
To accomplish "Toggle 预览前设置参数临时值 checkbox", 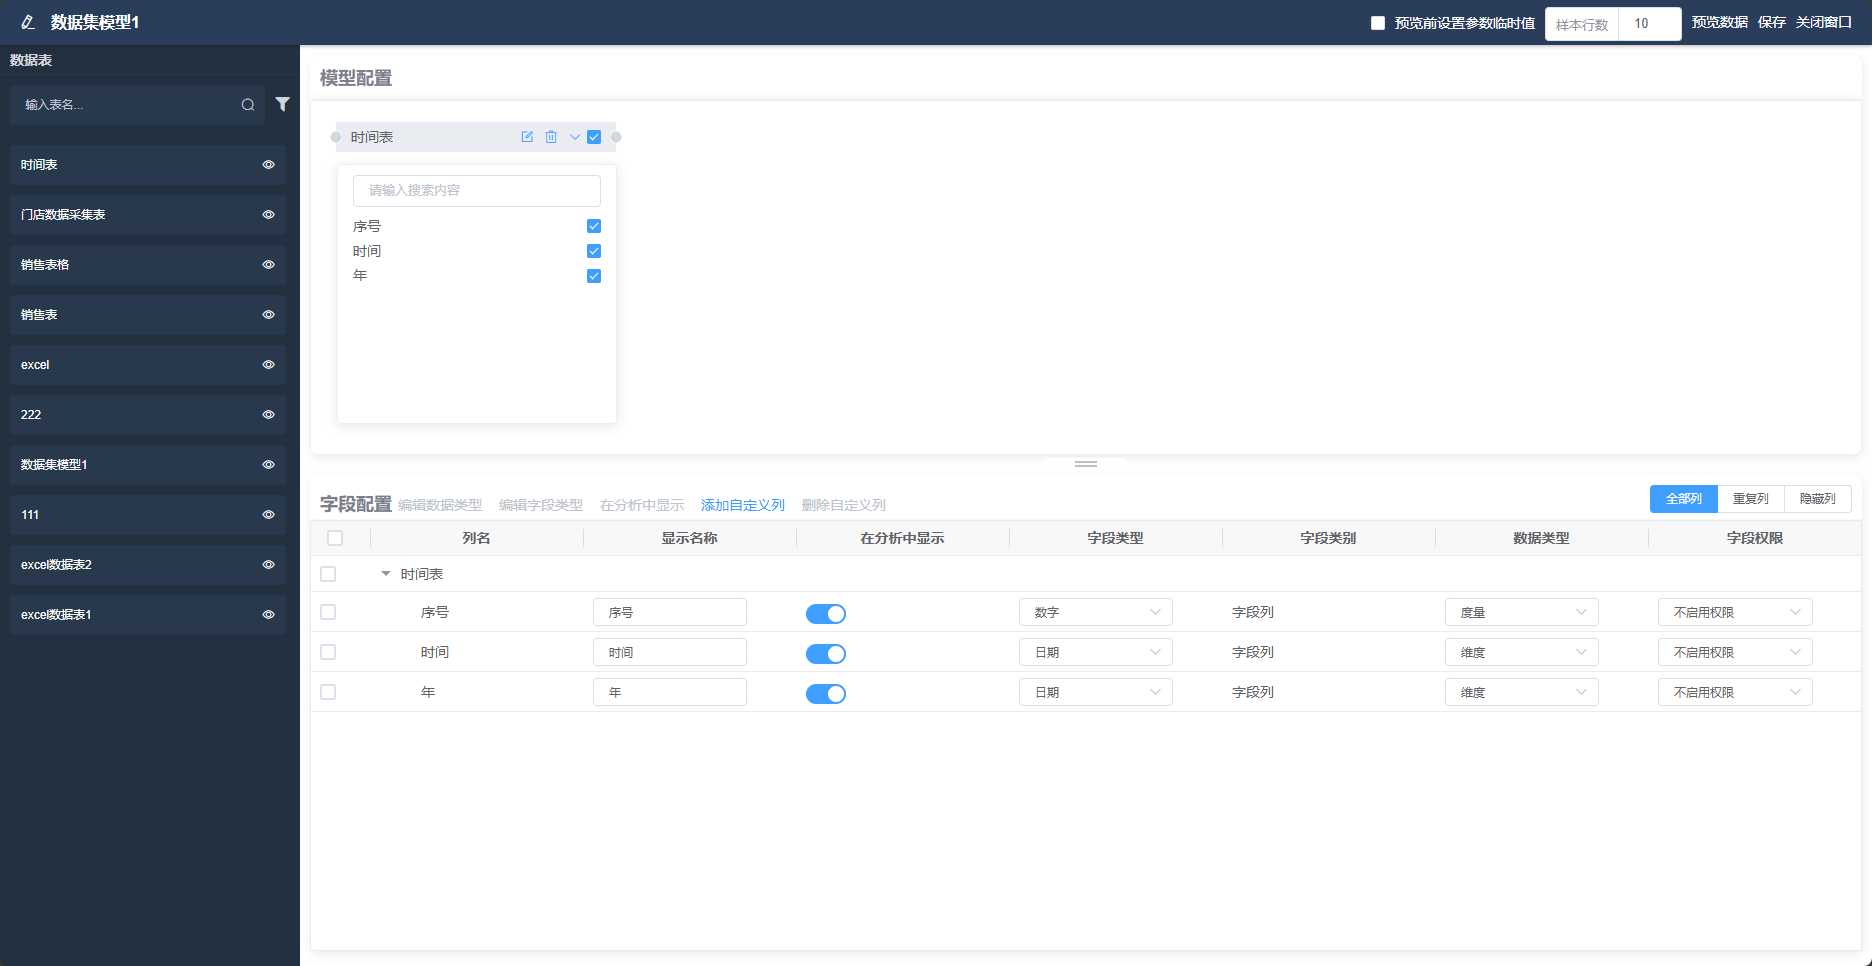I will [x=1378, y=23].
